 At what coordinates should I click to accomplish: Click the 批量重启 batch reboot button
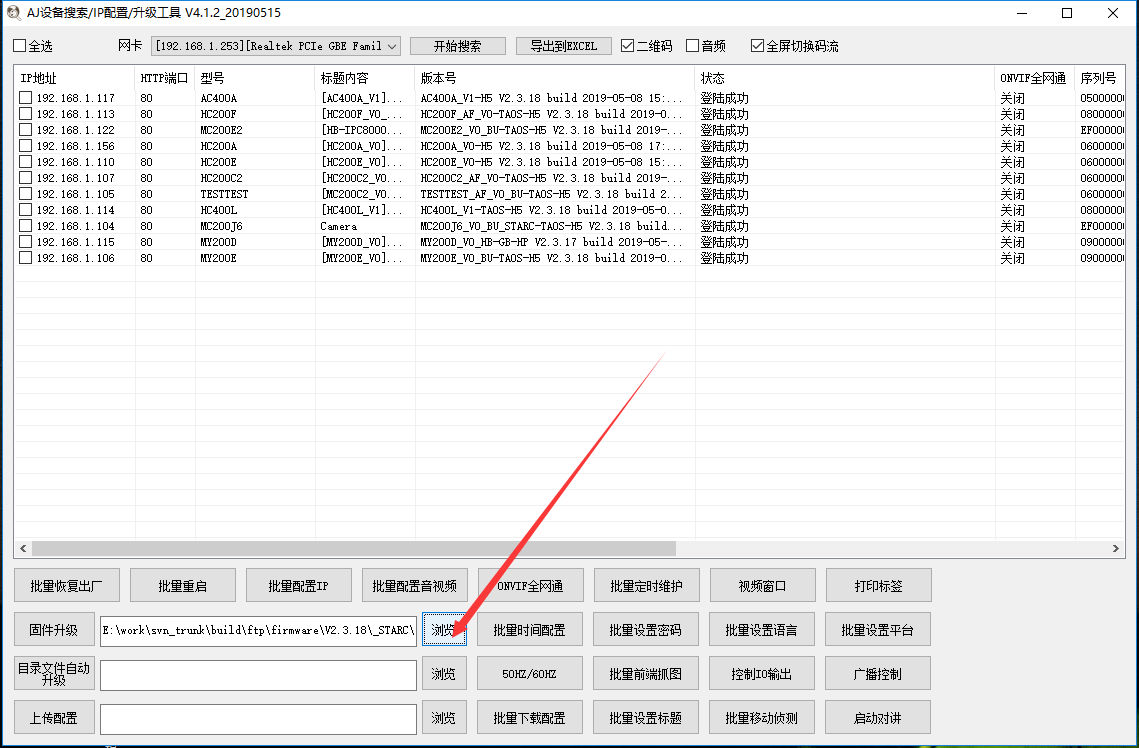coord(182,584)
